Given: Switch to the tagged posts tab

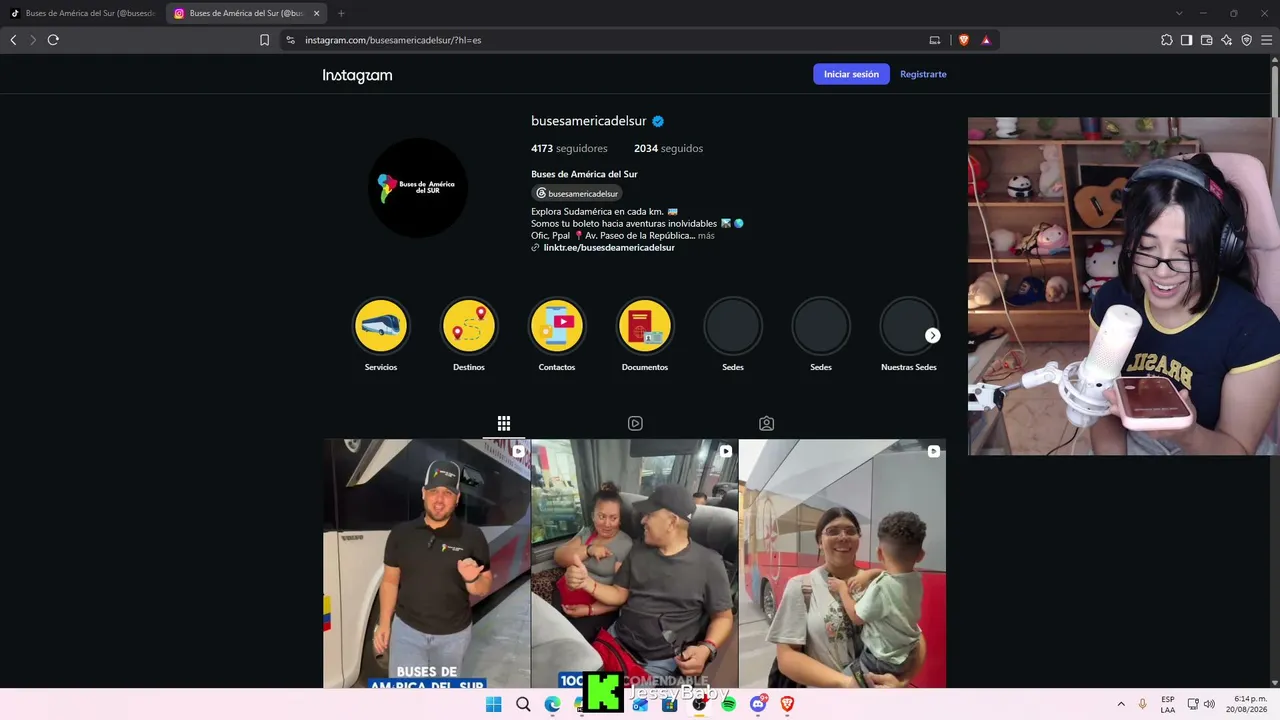Looking at the screenshot, I should pos(766,423).
